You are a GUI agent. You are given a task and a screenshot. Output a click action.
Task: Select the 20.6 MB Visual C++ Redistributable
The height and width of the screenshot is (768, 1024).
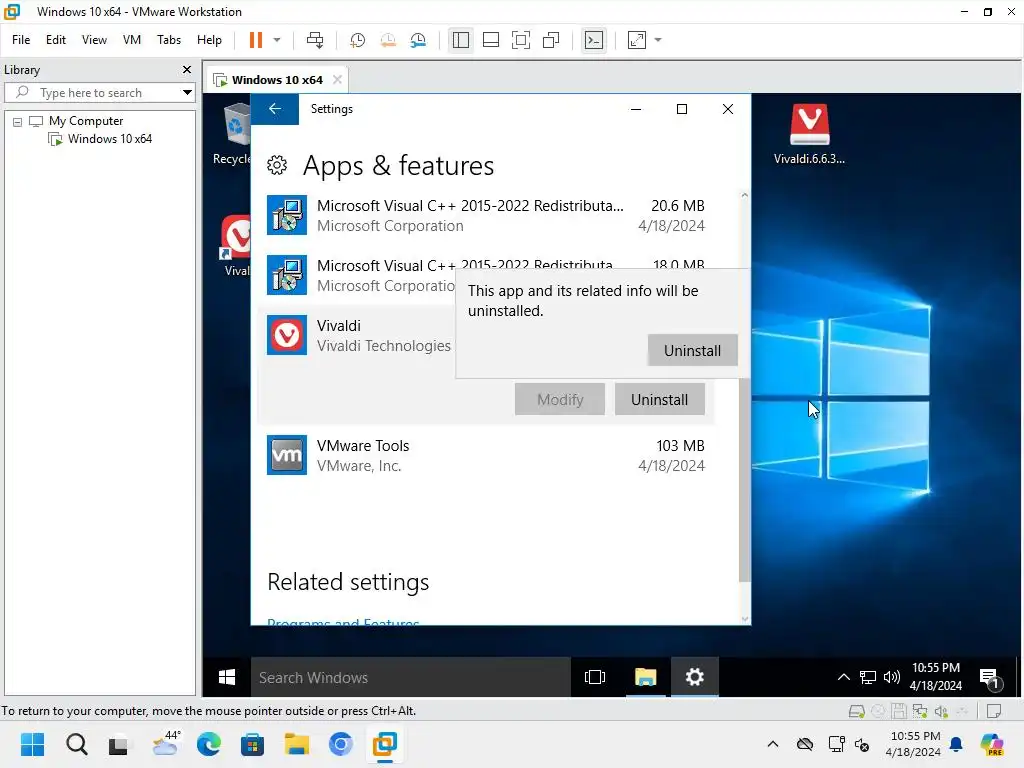click(486, 216)
